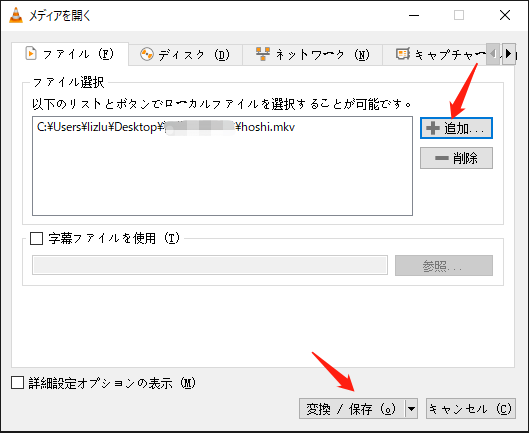The width and height of the screenshot is (529, 433).
Task: Click the tab scroll right arrow
Action: (x=509, y=54)
